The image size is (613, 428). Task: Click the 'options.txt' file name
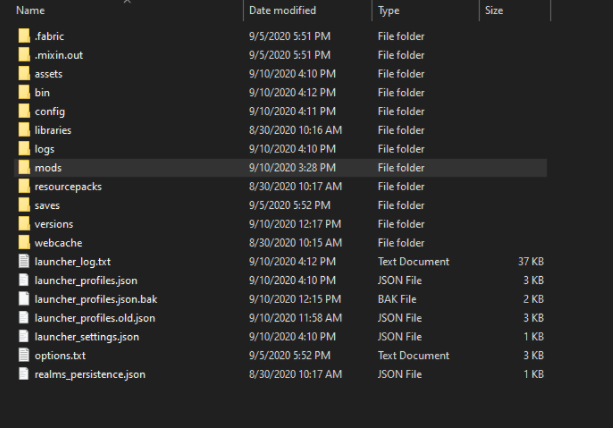pyautogui.click(x=60, y=356)
